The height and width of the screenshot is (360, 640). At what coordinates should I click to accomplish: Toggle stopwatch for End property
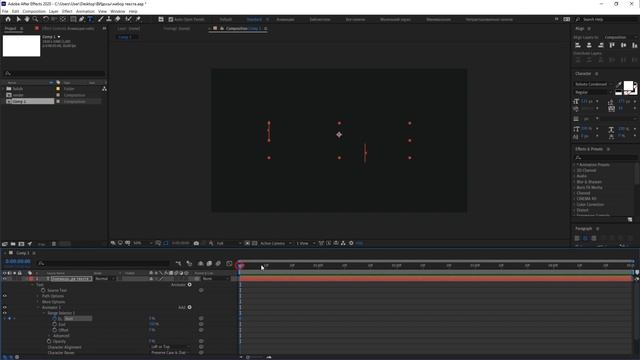tap(55, 324)
